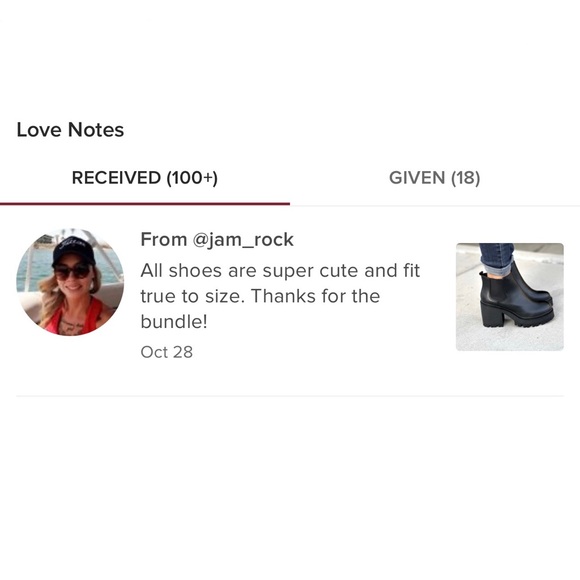Select the Love Notes section heading
This screenshot has height=580, width=580.
pyautogui.click(x=70, y=130)
